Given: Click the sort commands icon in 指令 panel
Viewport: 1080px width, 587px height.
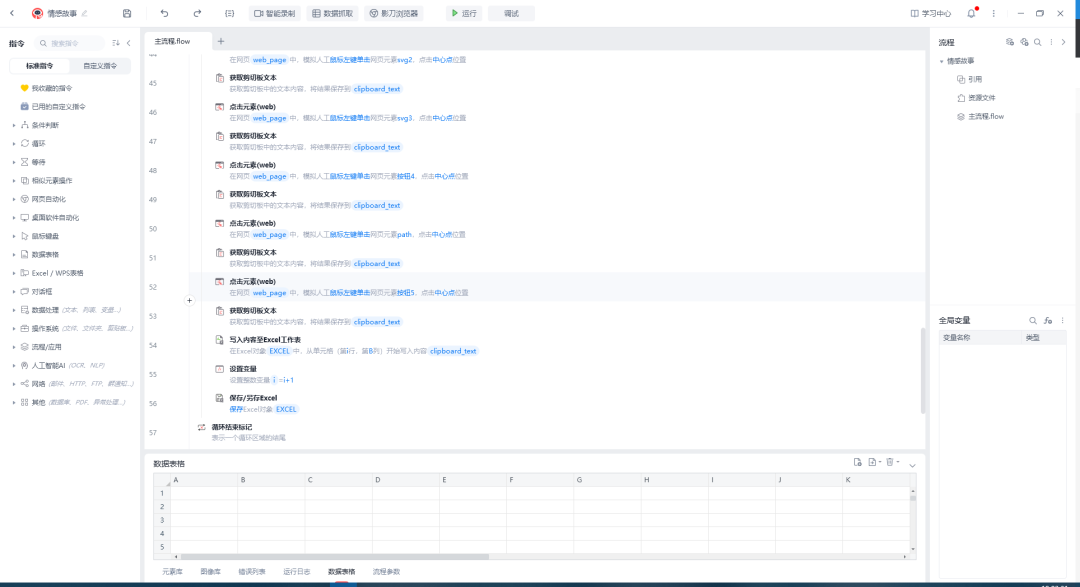Looking at the screenshot, I should 116,43.
